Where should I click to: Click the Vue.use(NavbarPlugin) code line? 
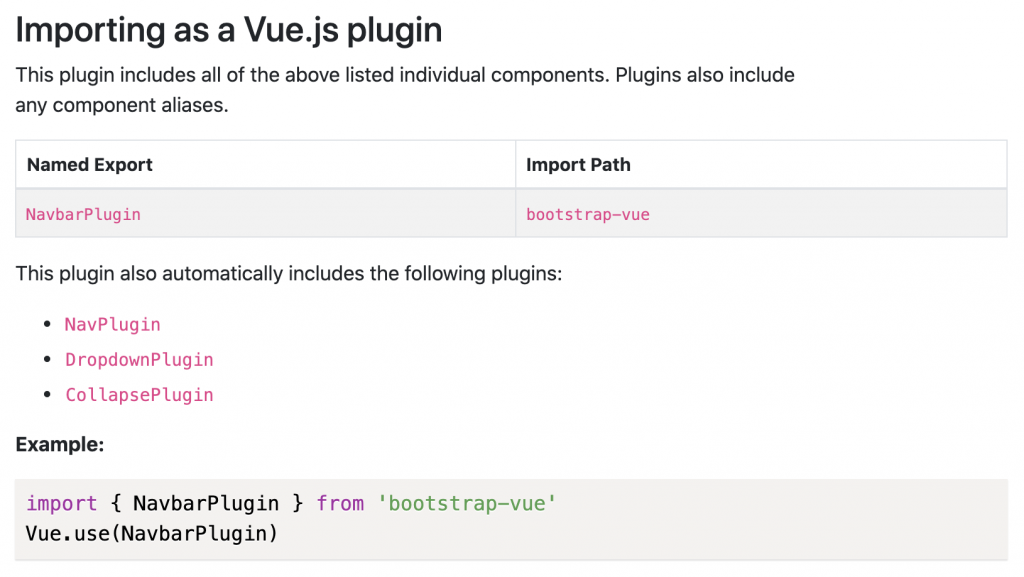coord(152,533)
